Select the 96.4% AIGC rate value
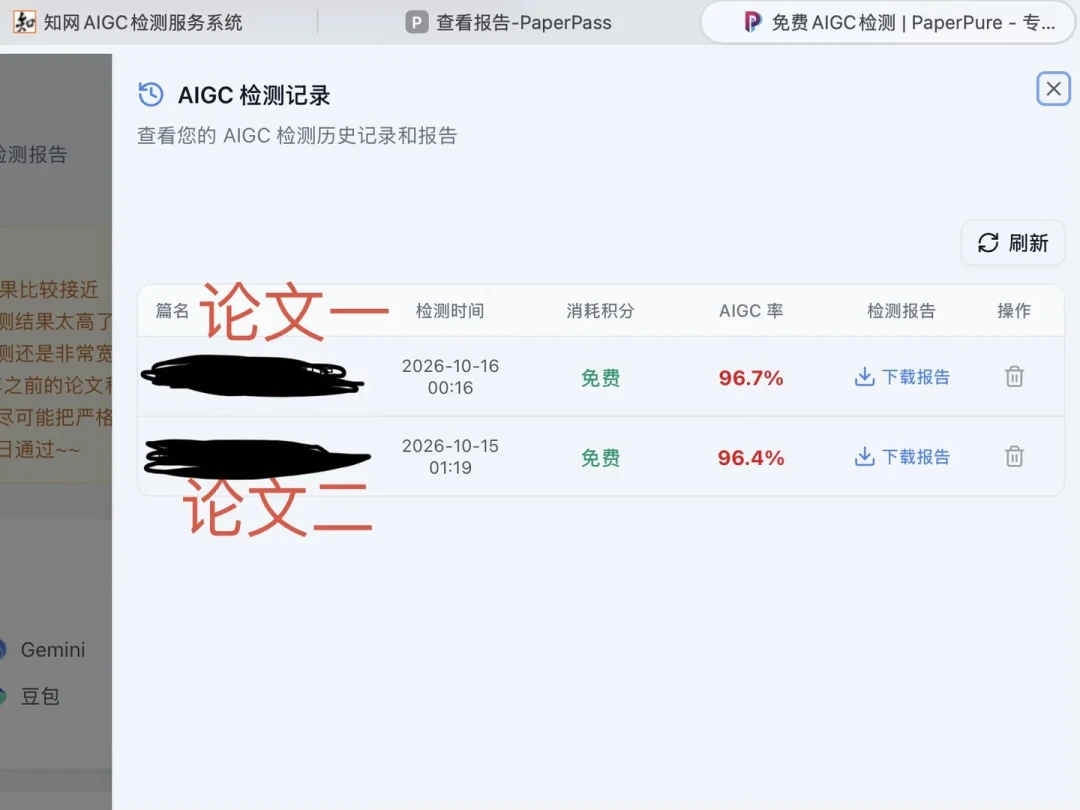The height and width of the screenshot is (810, 1080). pos(751,457)
